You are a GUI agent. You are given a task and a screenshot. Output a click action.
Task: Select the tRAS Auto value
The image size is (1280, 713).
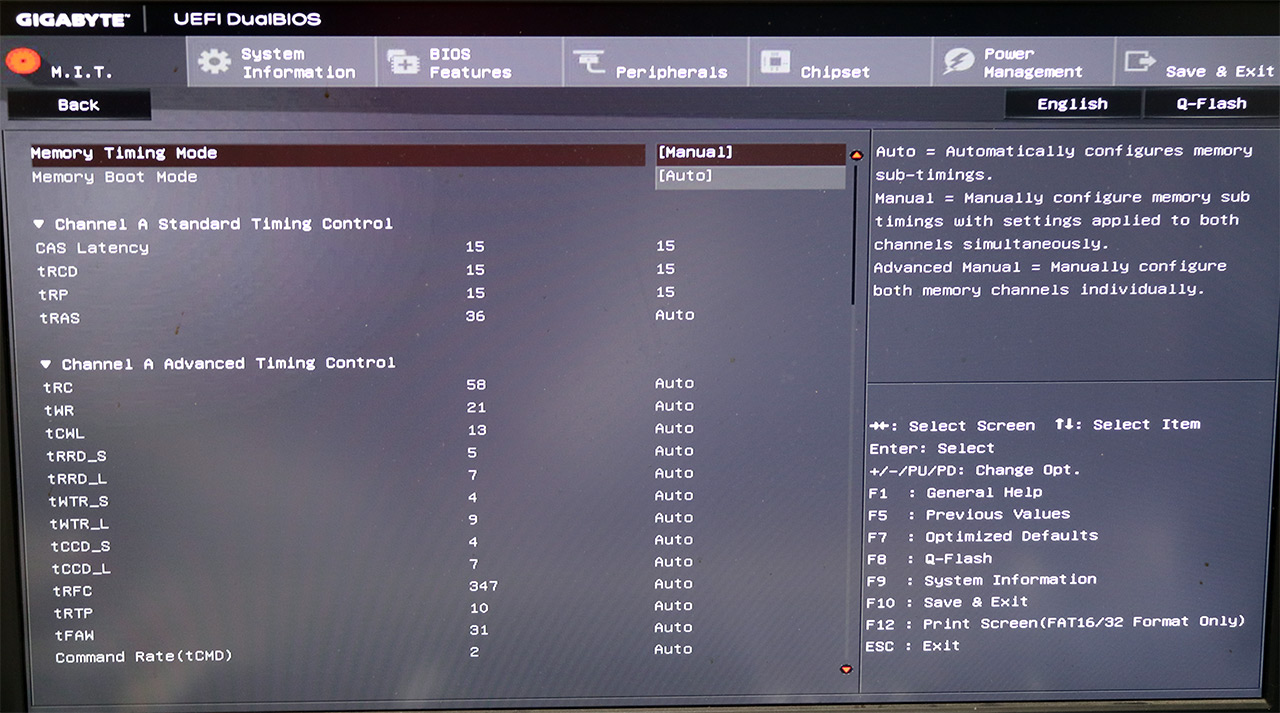[x=675, y=315]
